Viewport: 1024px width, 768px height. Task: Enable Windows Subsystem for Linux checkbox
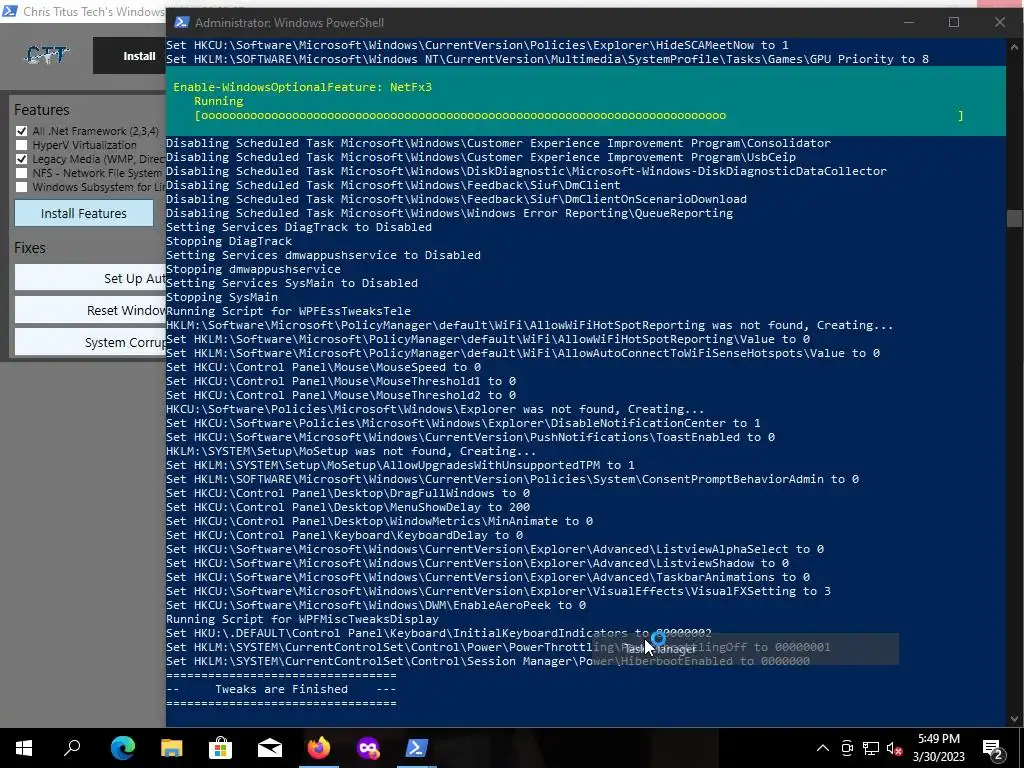click(22, 187)
